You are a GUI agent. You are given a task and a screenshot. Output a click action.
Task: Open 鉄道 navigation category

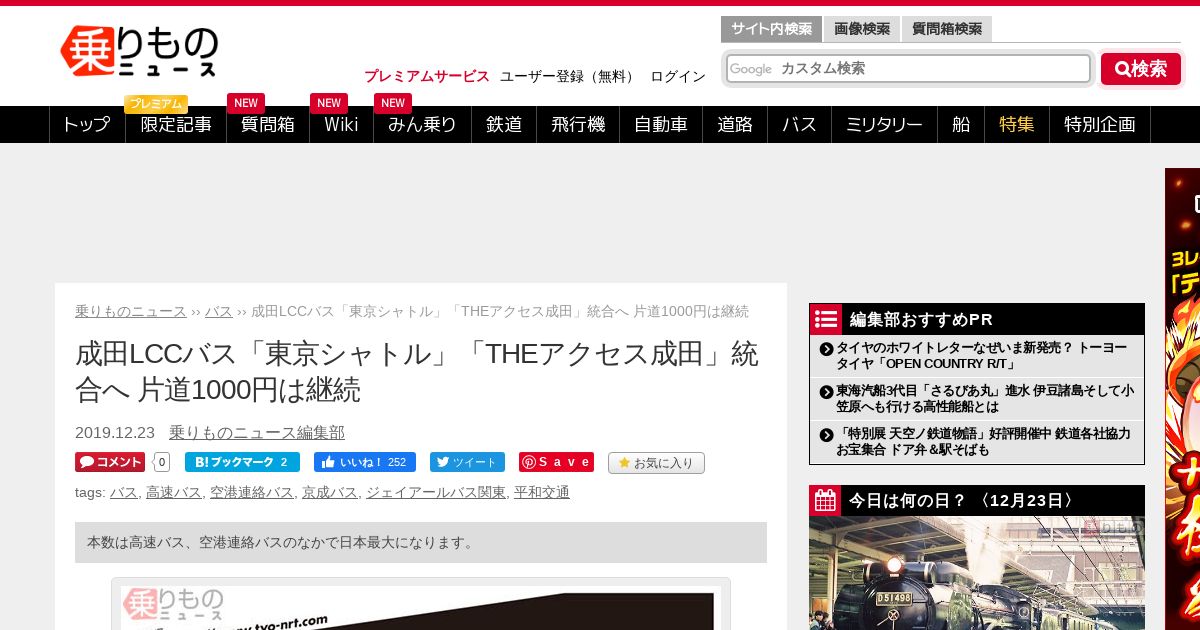click(x=504, y=124)
